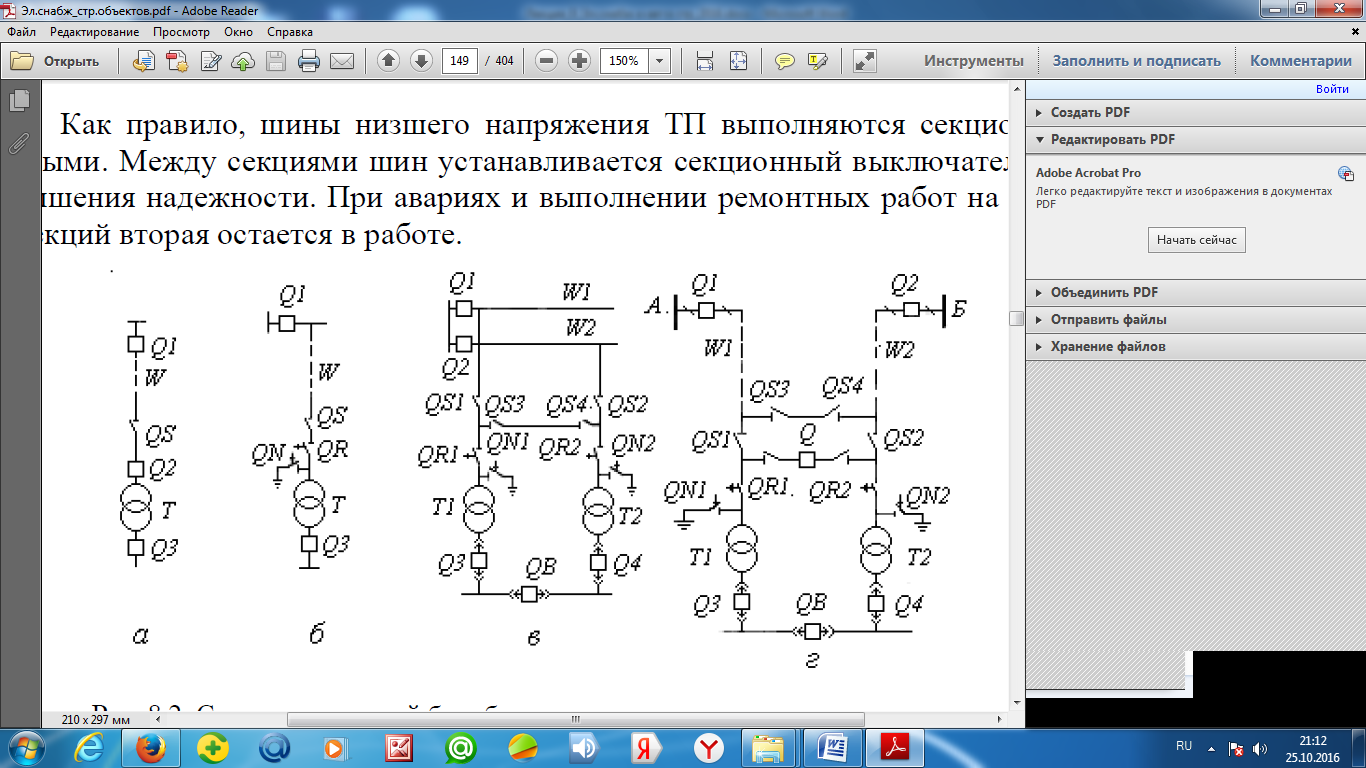The image size is (1366, 768).
Task: Open the Справка menu
Action: (x=290, y=32)
